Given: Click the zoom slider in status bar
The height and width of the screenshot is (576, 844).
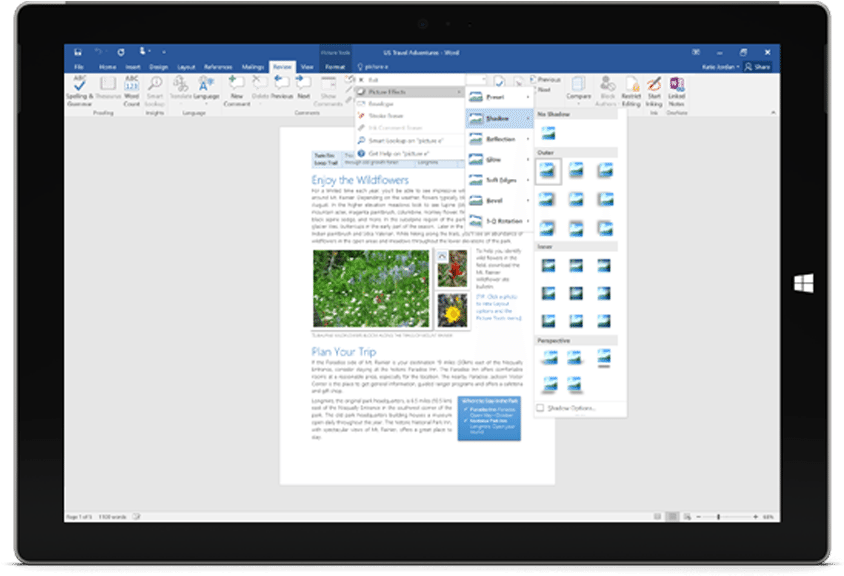Looking at the screenshot, I should tap(718, 517).
